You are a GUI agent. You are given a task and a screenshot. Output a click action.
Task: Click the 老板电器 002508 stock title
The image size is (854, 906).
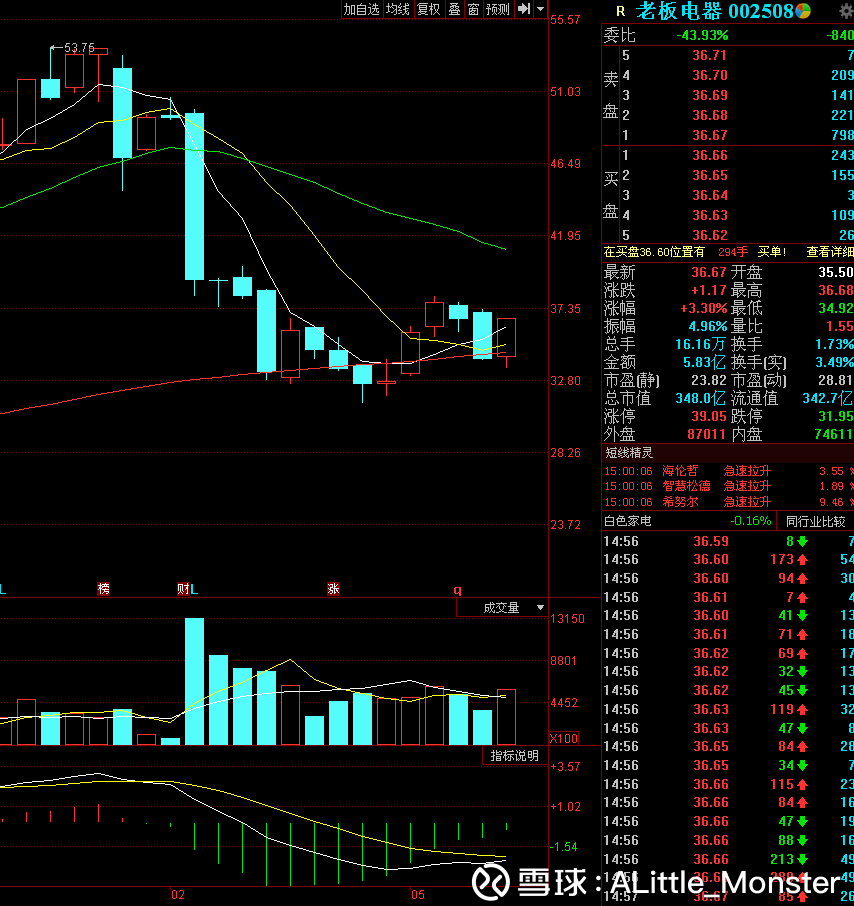714,11
